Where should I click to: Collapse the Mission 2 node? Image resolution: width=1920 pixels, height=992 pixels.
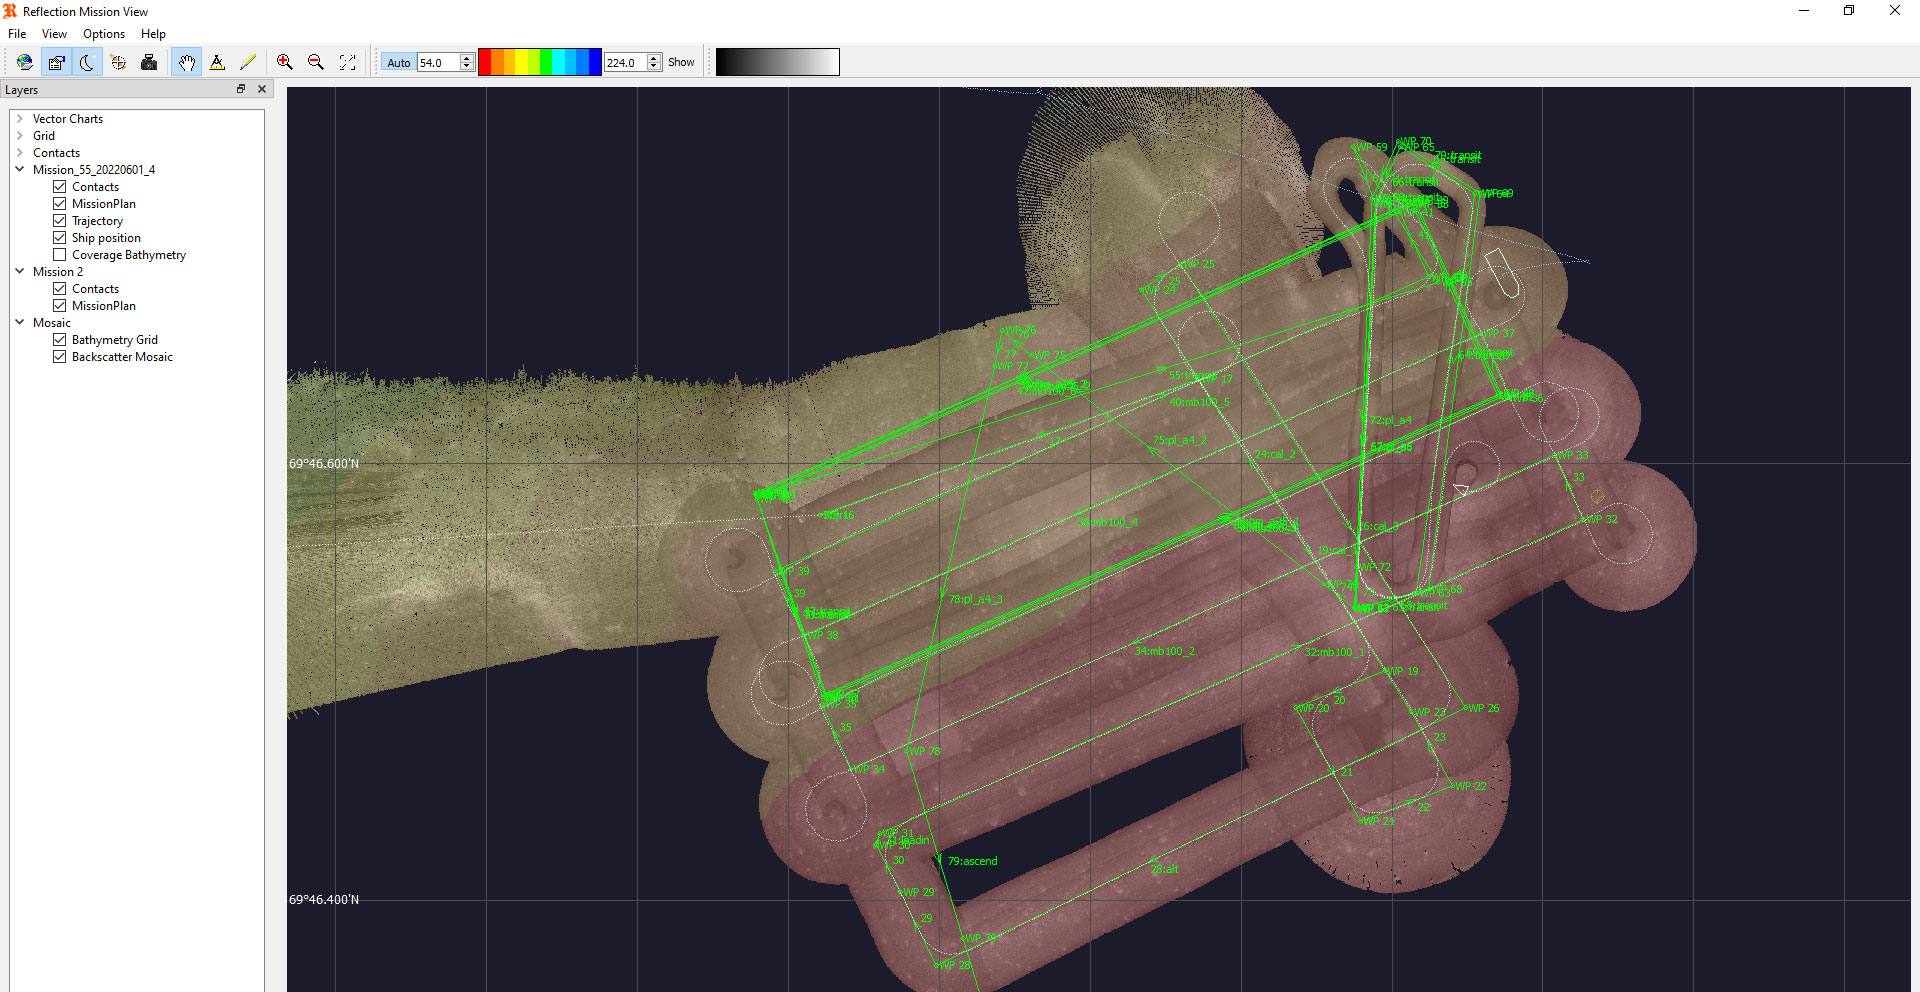click(x=19, y=271)
